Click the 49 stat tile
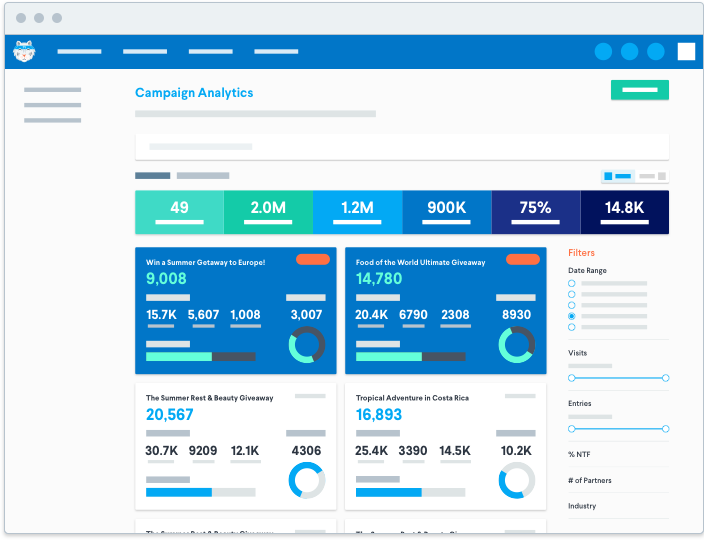Screen dimensions: 704x540 coord(179,212)
